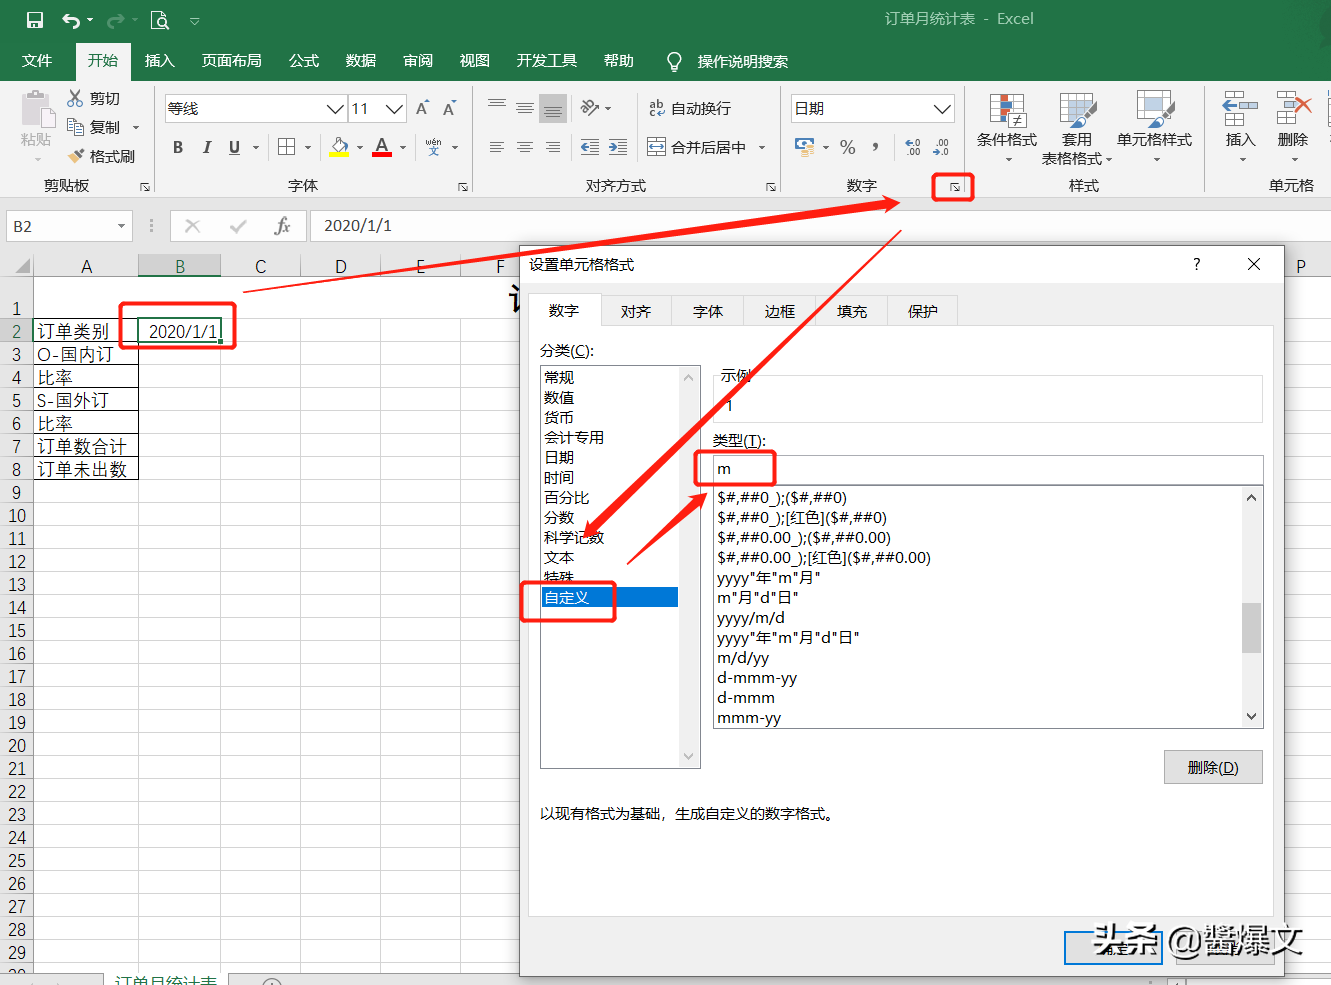The height and width of the screenshot is (985, 1331).
Task: Toggle Italic formatting
Action: [206, 147]
